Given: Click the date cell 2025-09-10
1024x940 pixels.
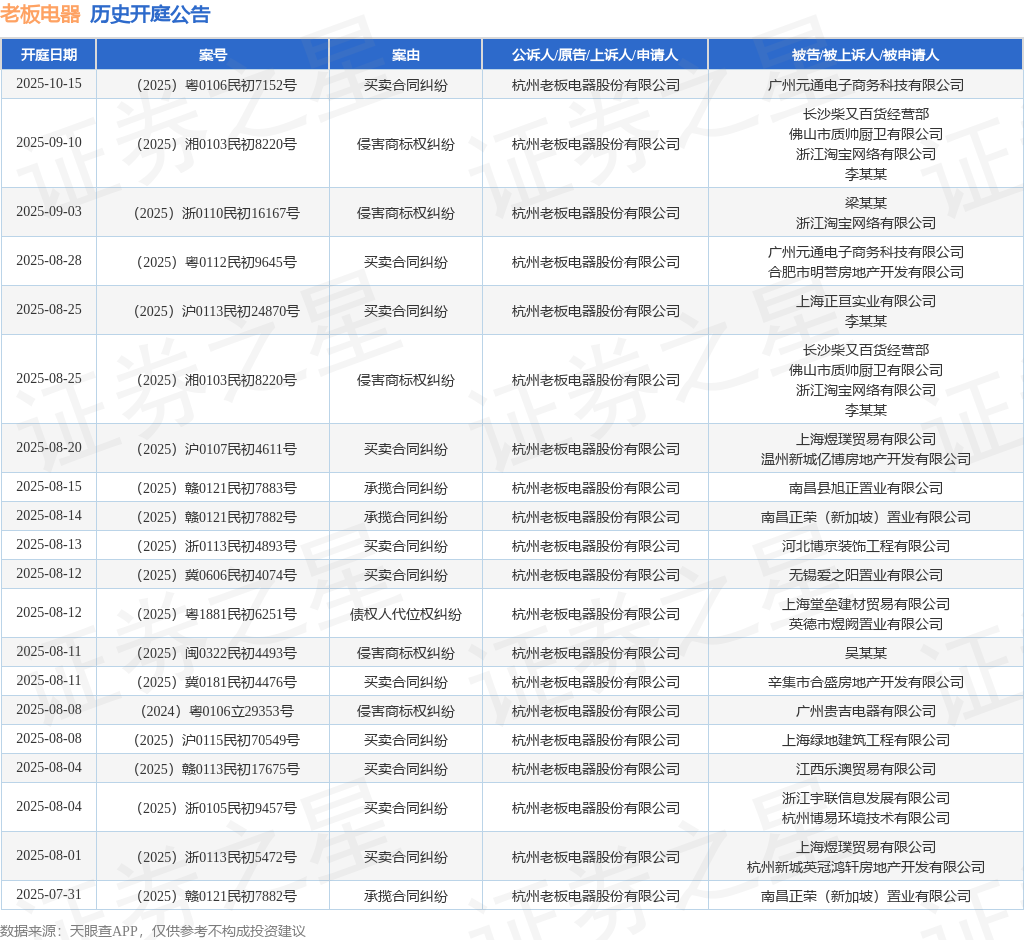Looking at the screenshot, I should [49, 142].
